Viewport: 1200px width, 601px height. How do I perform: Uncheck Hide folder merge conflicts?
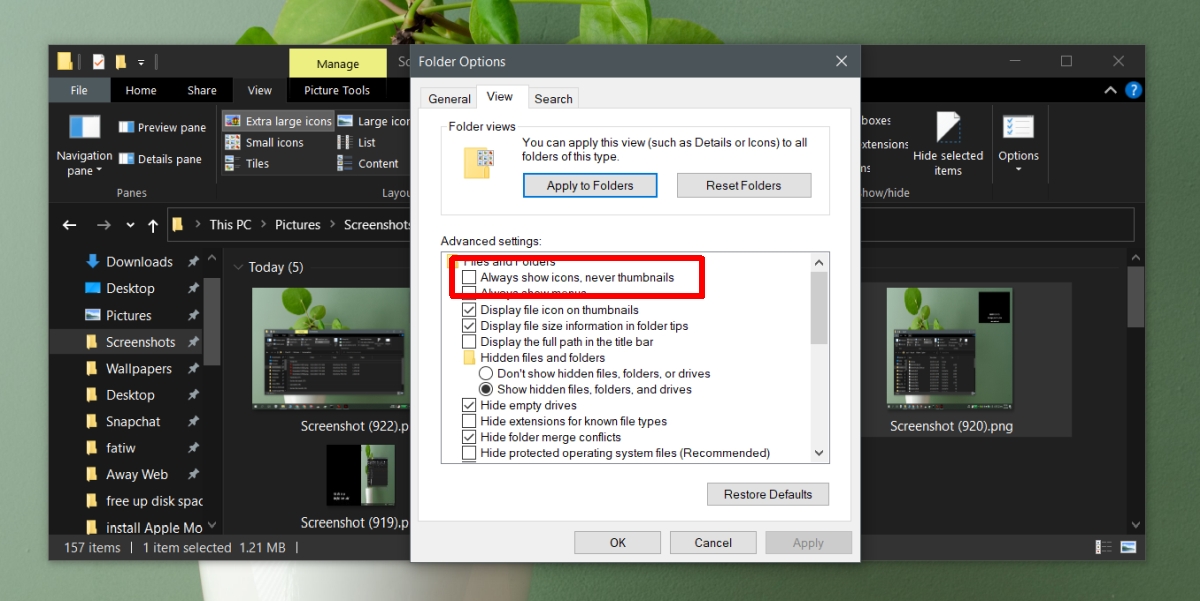469,437
